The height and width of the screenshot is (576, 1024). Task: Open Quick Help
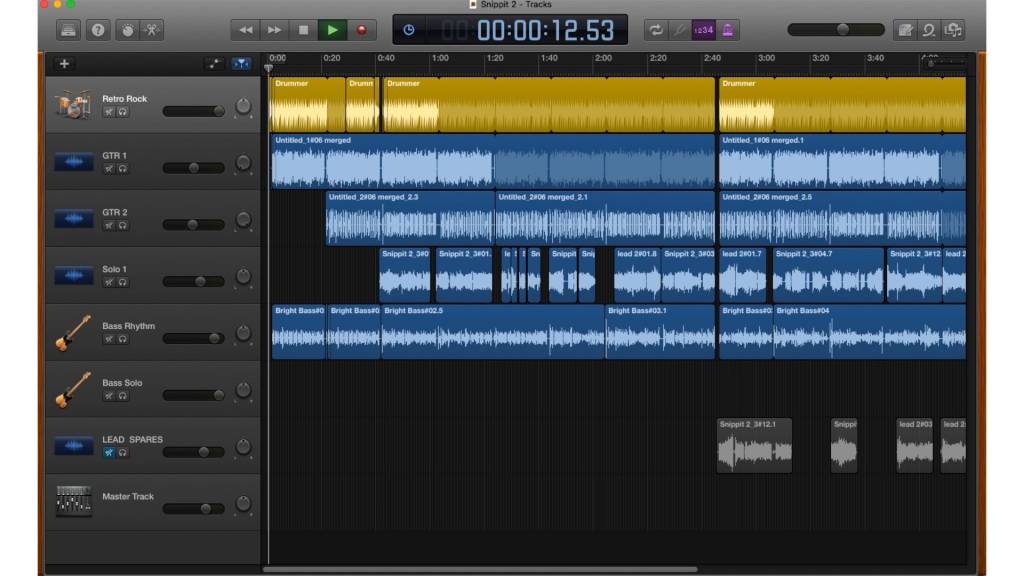[98, 30]
